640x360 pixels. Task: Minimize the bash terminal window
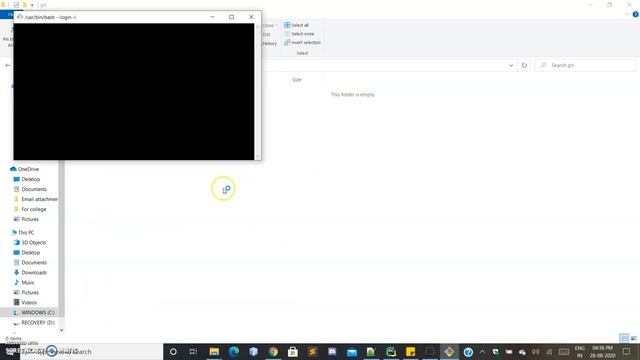pos(212,17)
